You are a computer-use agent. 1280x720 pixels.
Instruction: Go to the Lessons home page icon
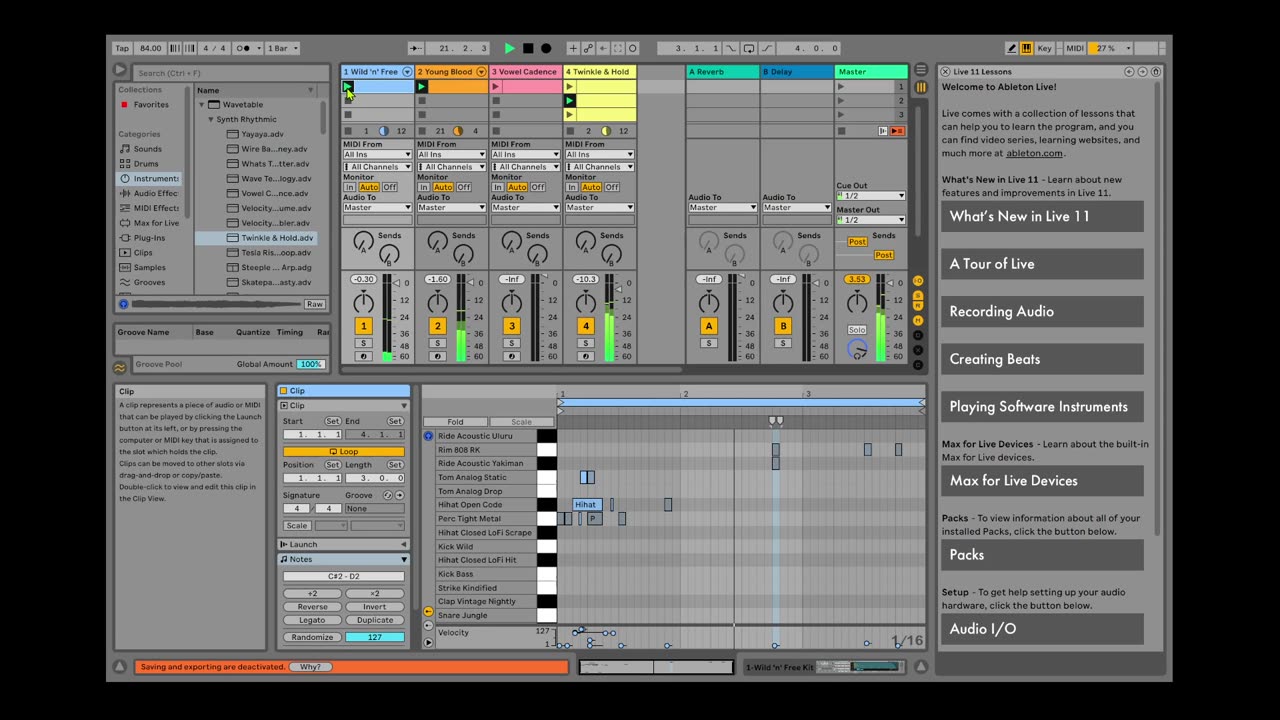1155,71
